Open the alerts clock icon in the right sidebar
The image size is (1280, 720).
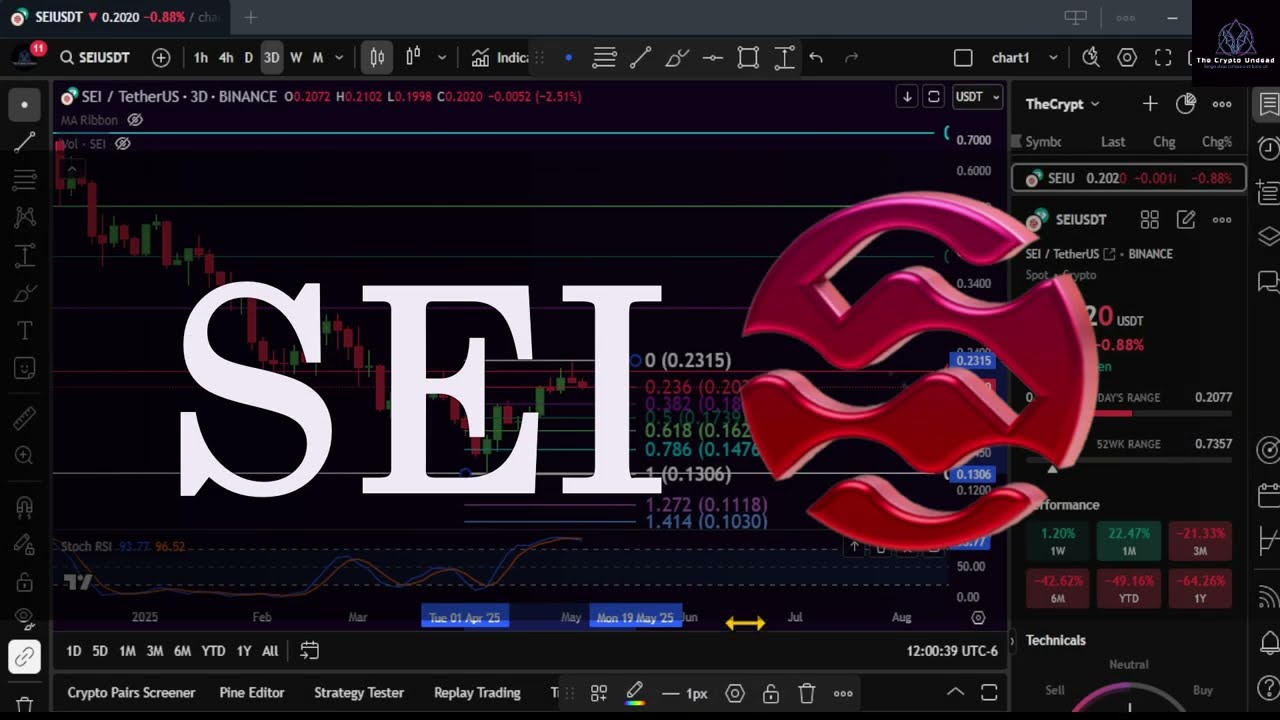point(1268,149)
